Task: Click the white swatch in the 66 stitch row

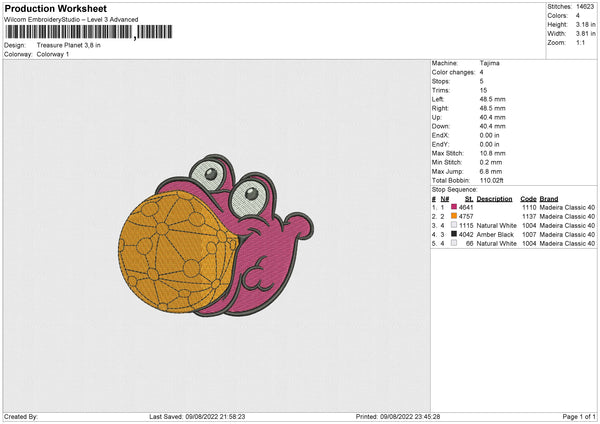Action: pyautogui.click(x=454, y=243)
